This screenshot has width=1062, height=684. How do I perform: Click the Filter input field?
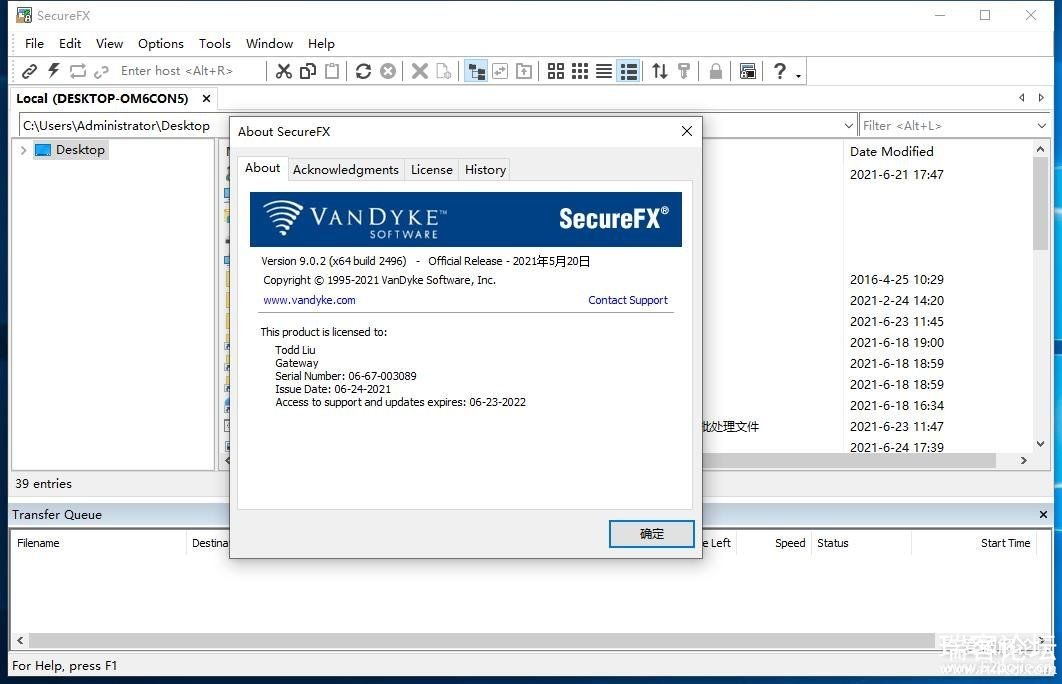tap(947, 125)
